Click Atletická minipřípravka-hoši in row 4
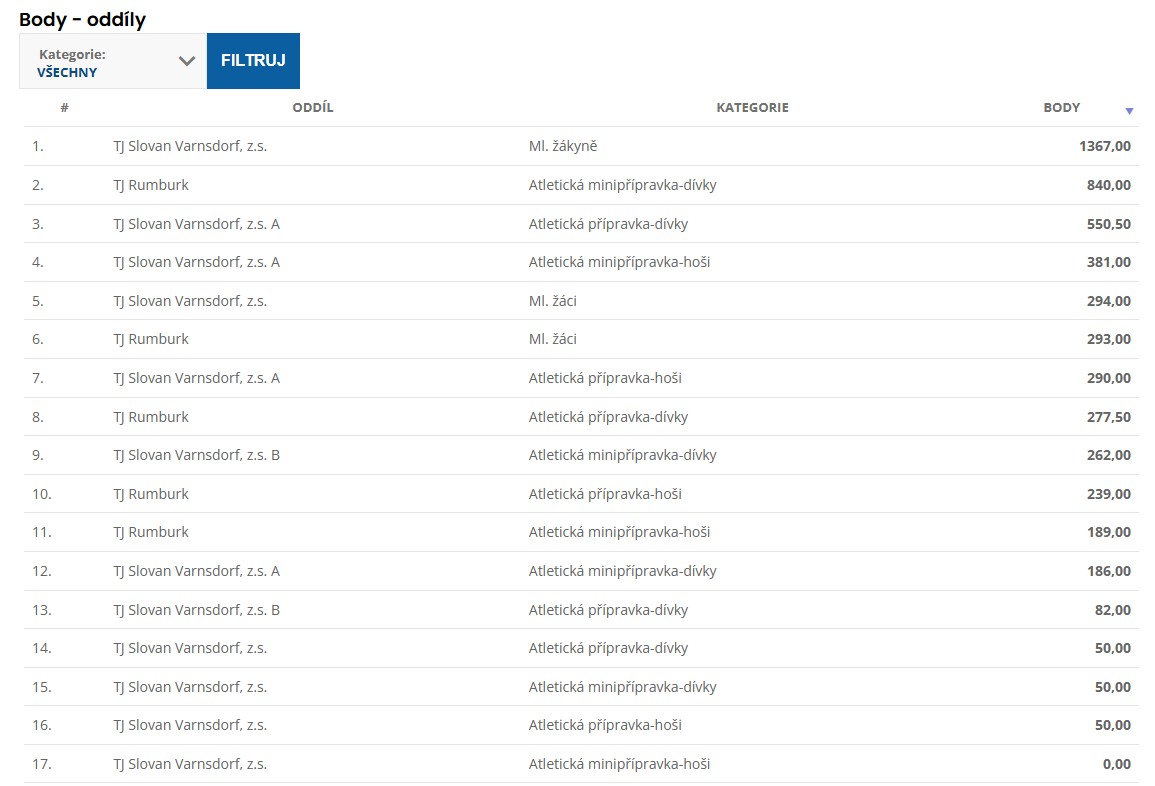Image resolution: width=1155 pixels, height=786 pixels. pos(619,262)
